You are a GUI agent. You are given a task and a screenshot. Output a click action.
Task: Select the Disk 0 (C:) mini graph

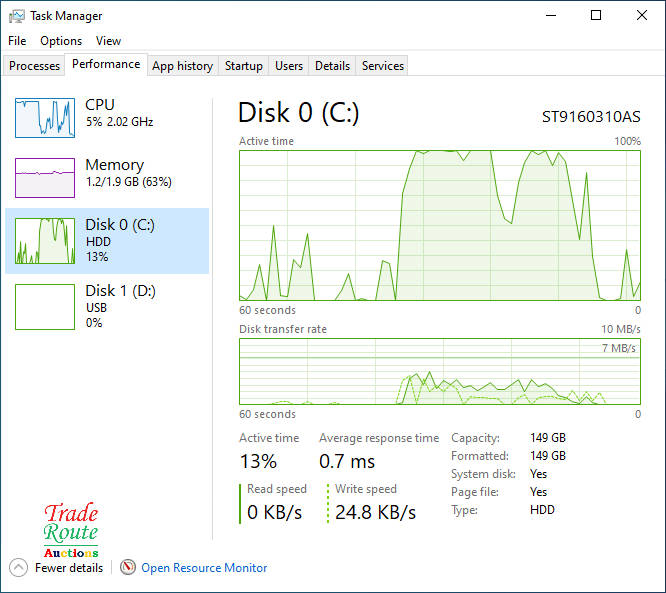pyautogui.click(x=45, y=241)
